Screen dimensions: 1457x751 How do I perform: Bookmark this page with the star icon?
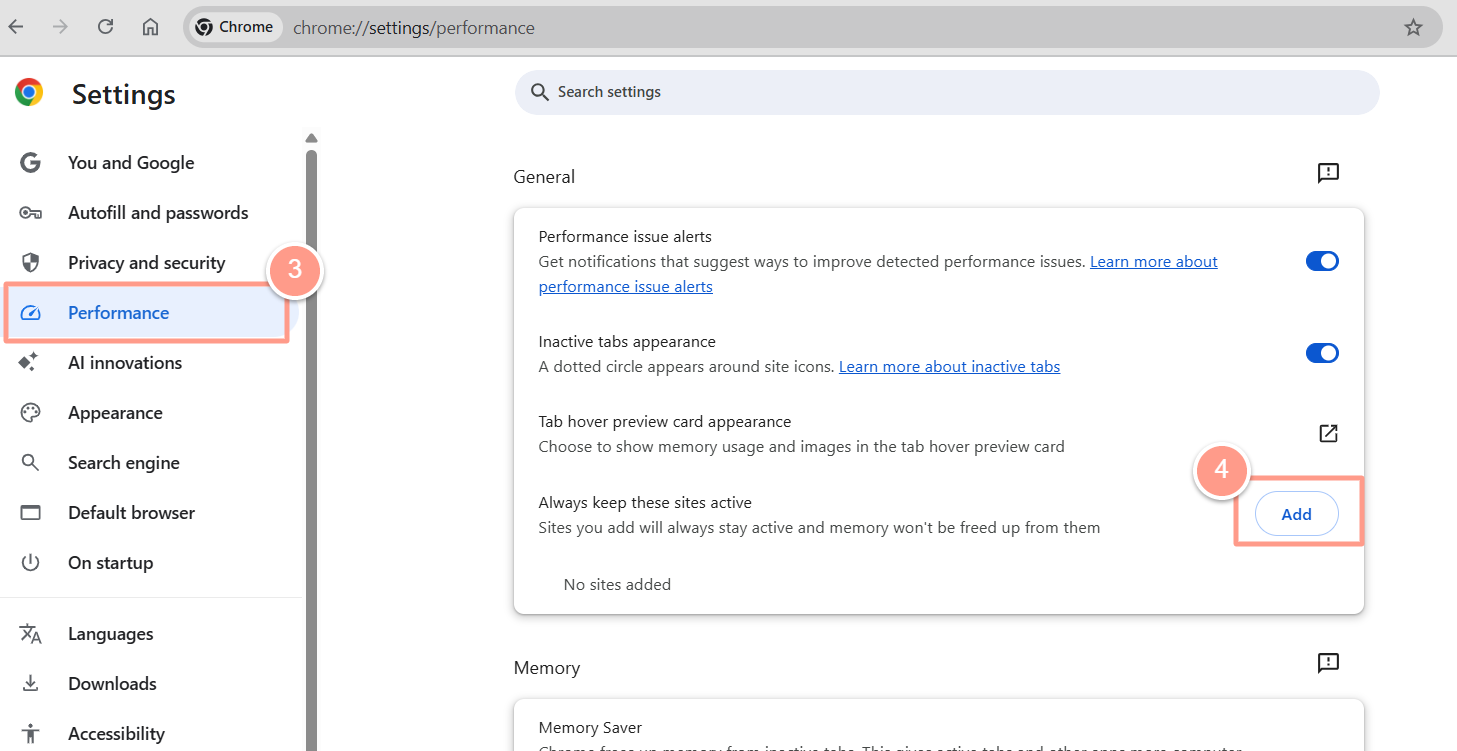coord(1413,27)
